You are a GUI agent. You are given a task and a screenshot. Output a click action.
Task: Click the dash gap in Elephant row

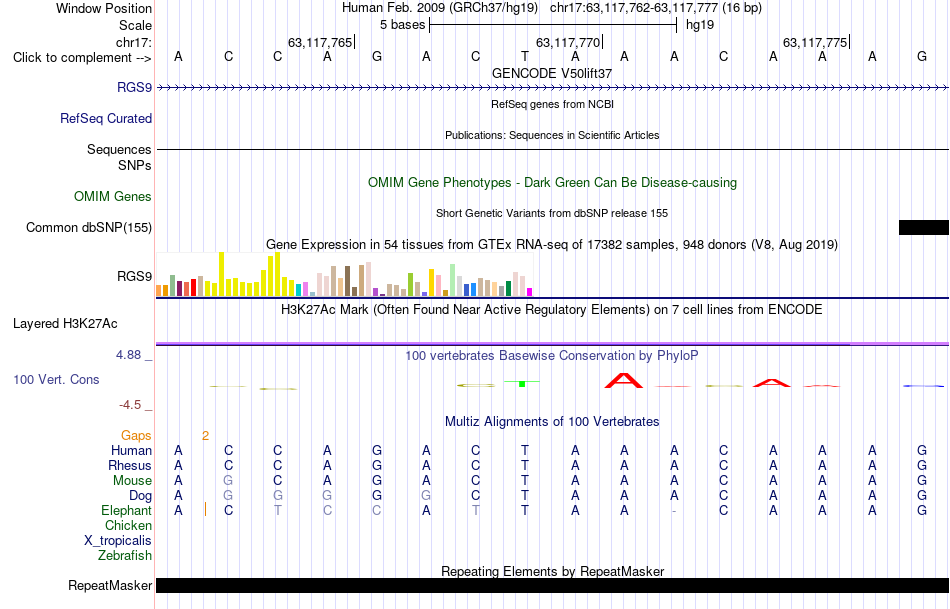[x=674, y=511]
